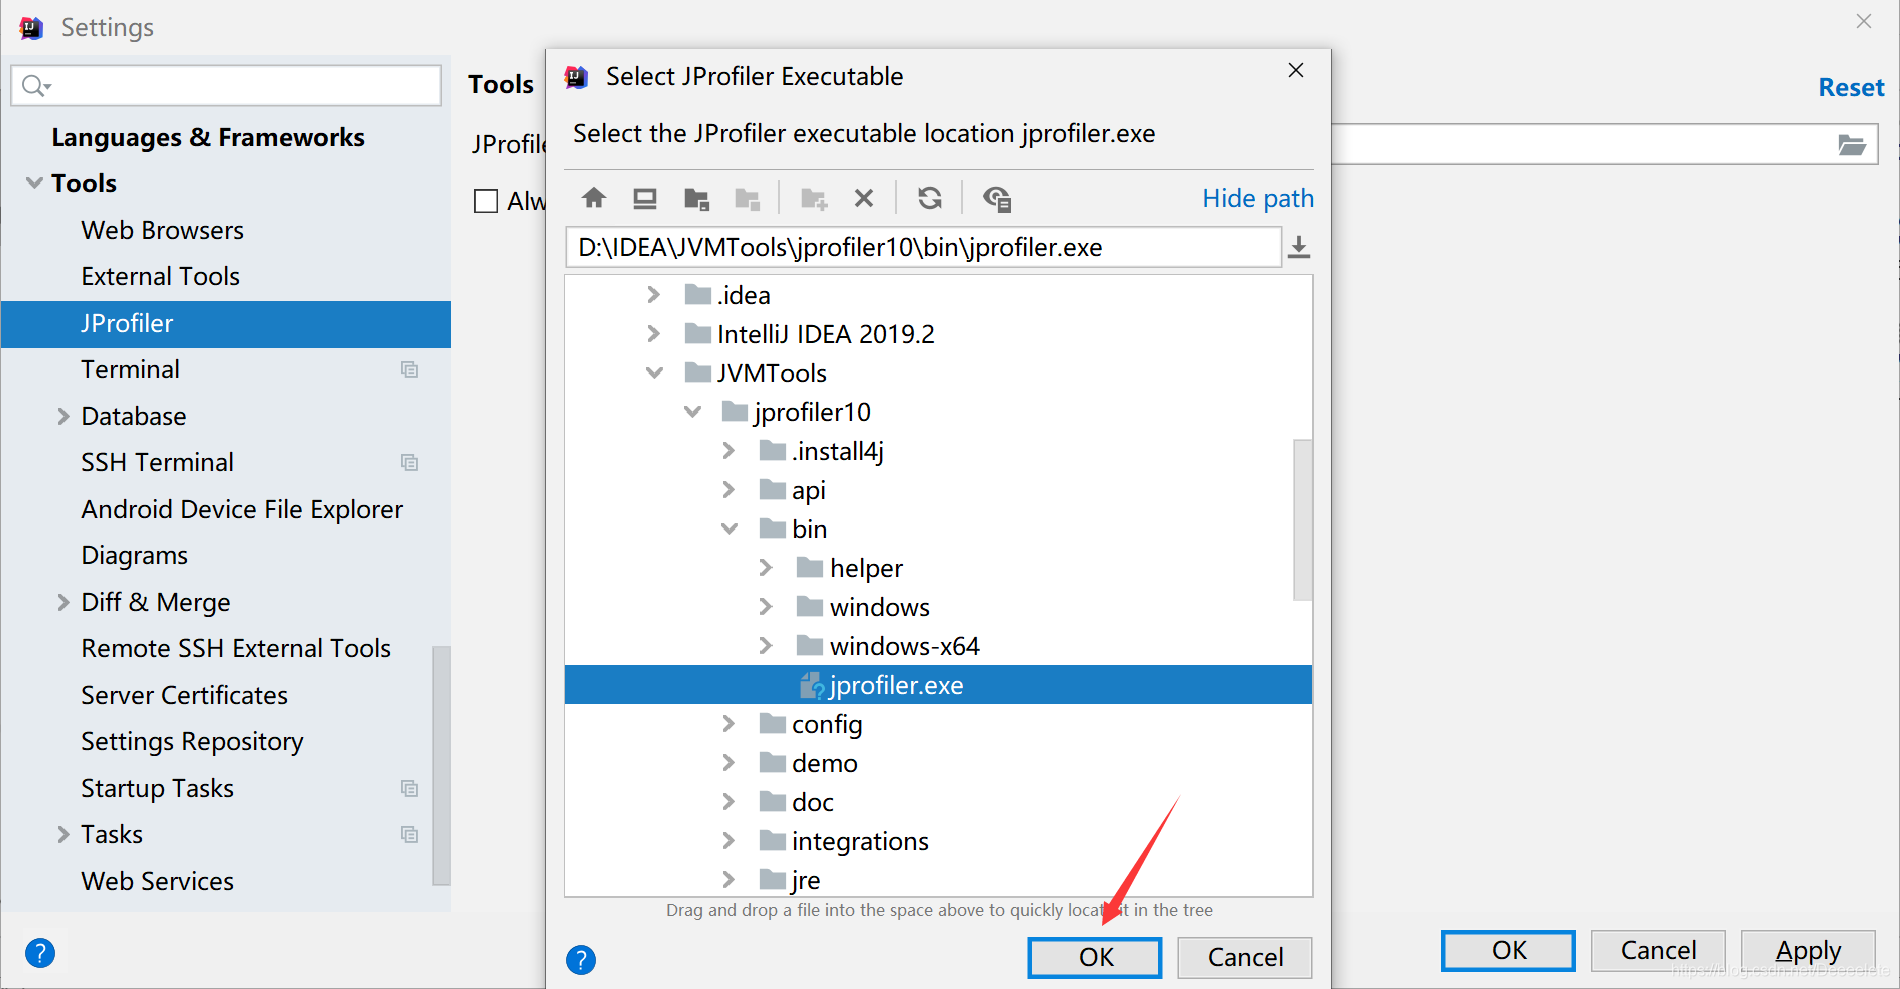Expand the helper folder
Screen dimensions: 1900x989
coord(766,567)
